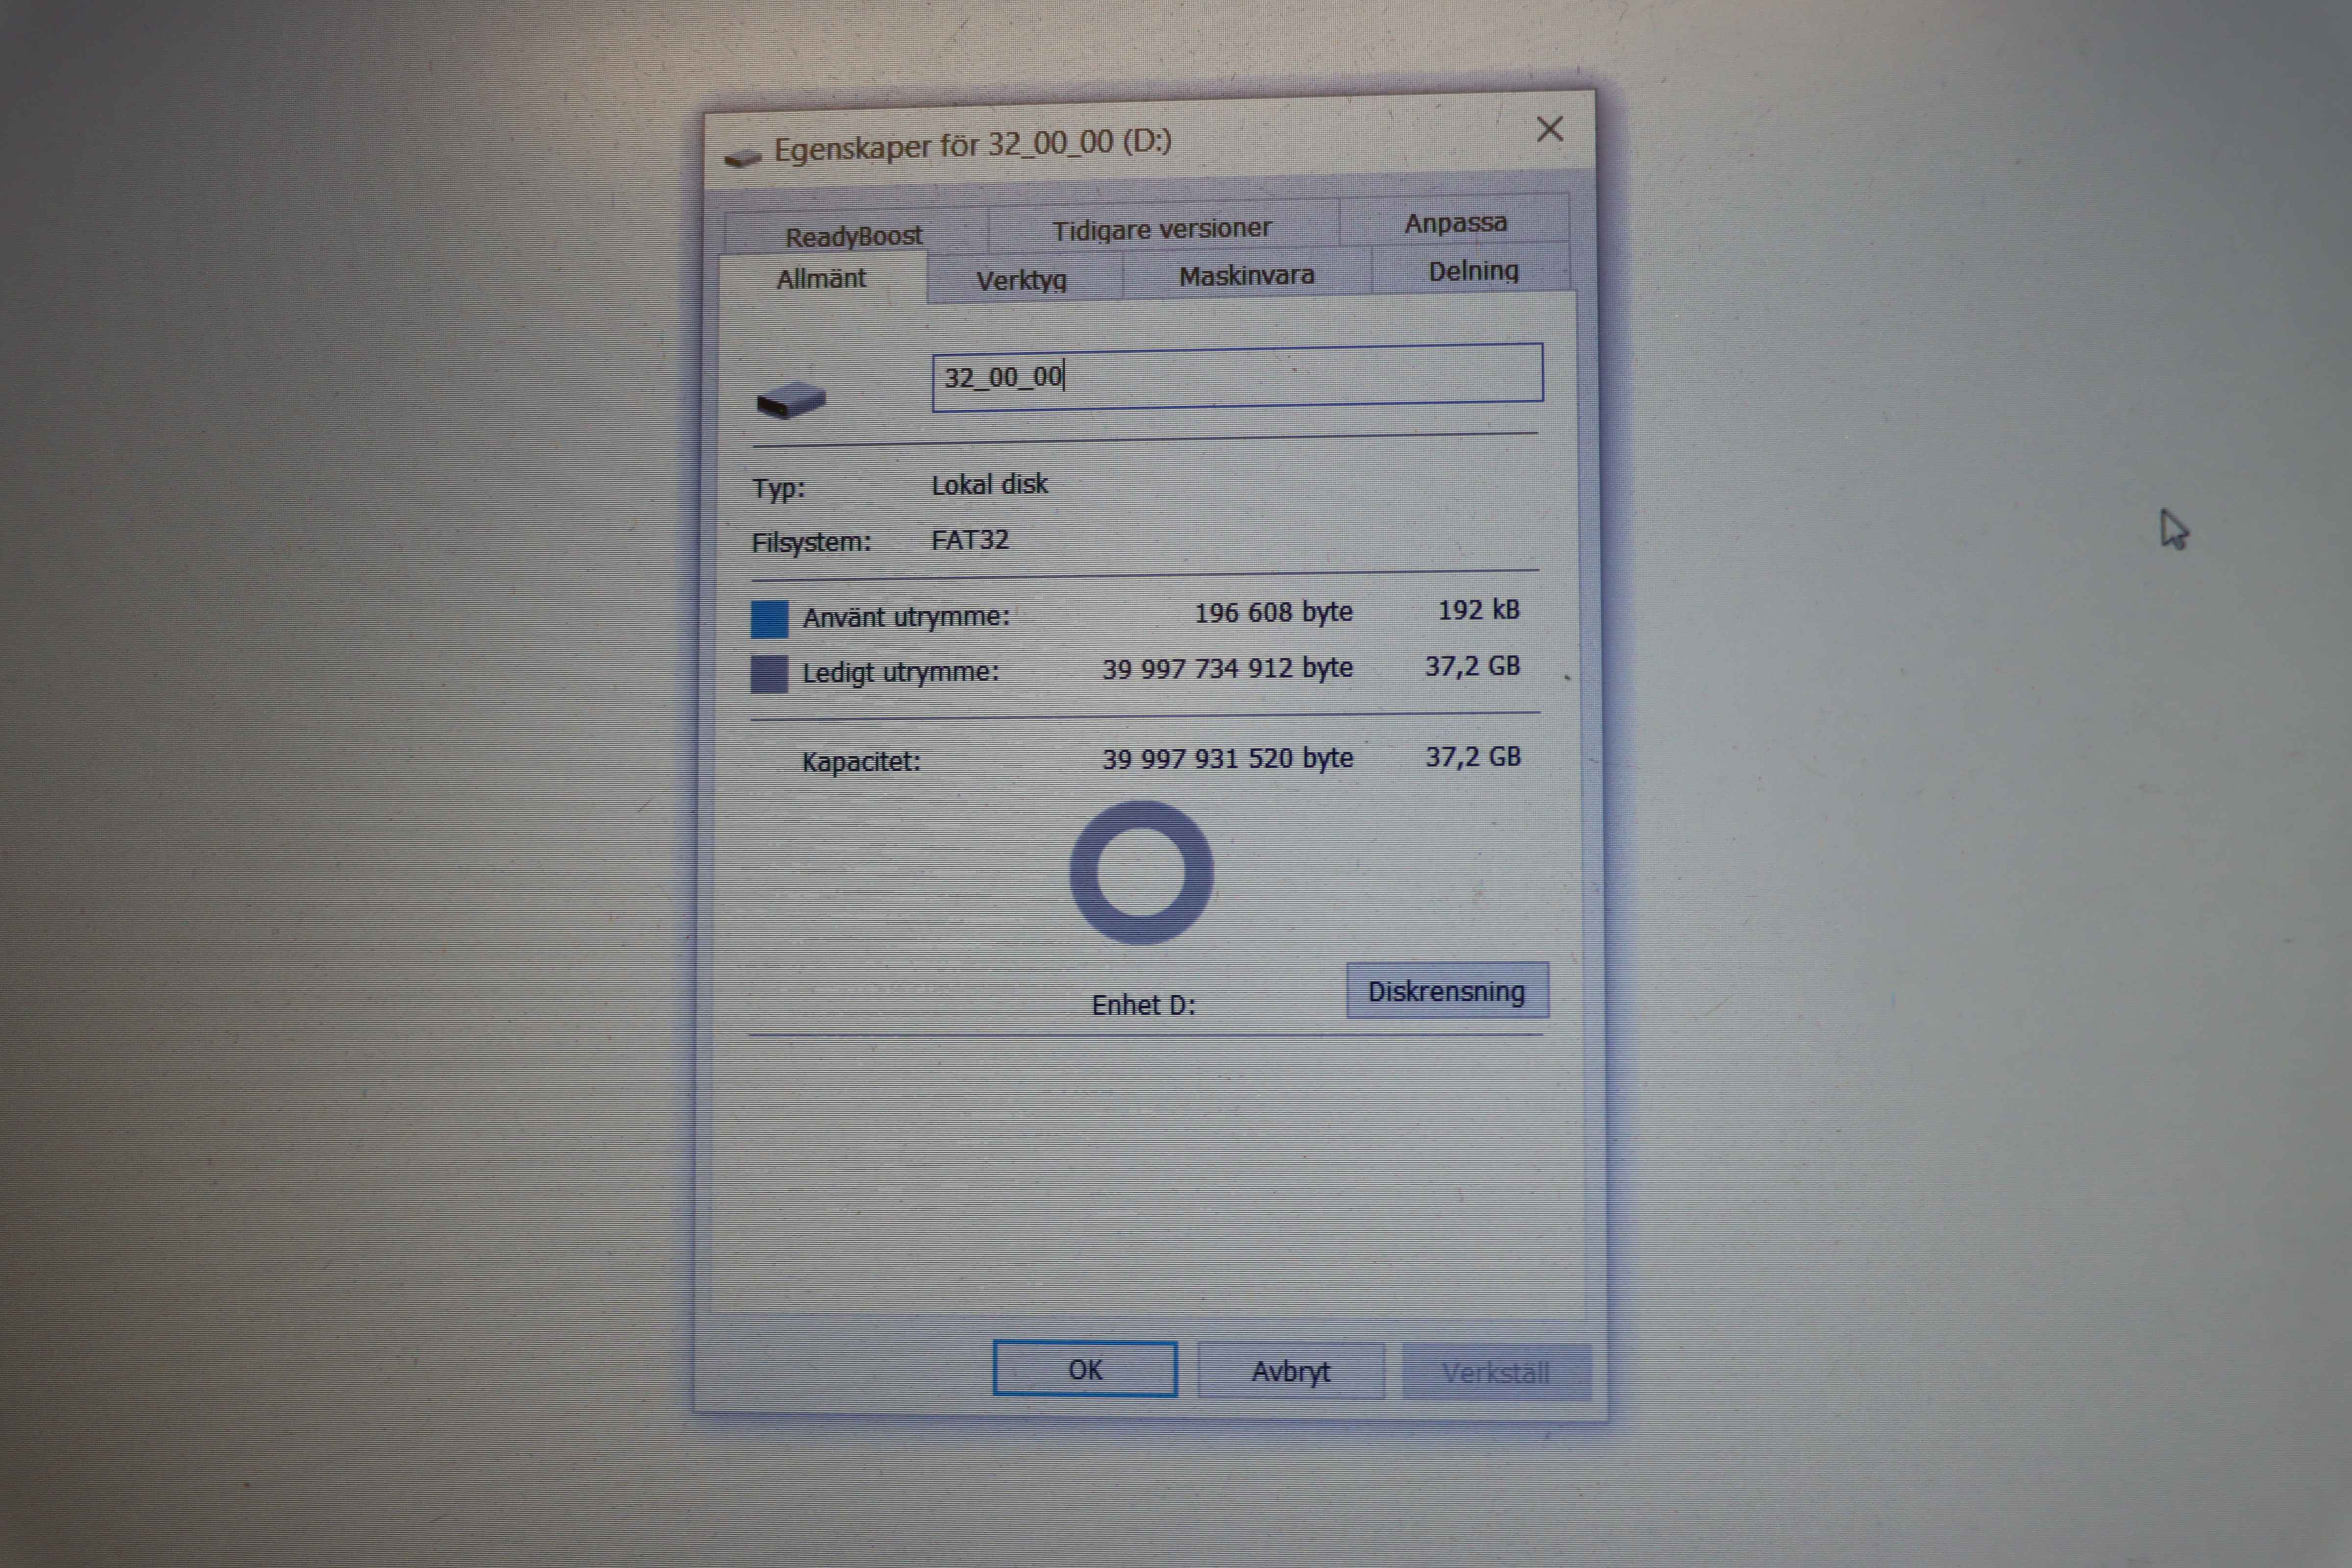
Task: Click the large drive icon beside the name field
Action: (x=791, y=400)
